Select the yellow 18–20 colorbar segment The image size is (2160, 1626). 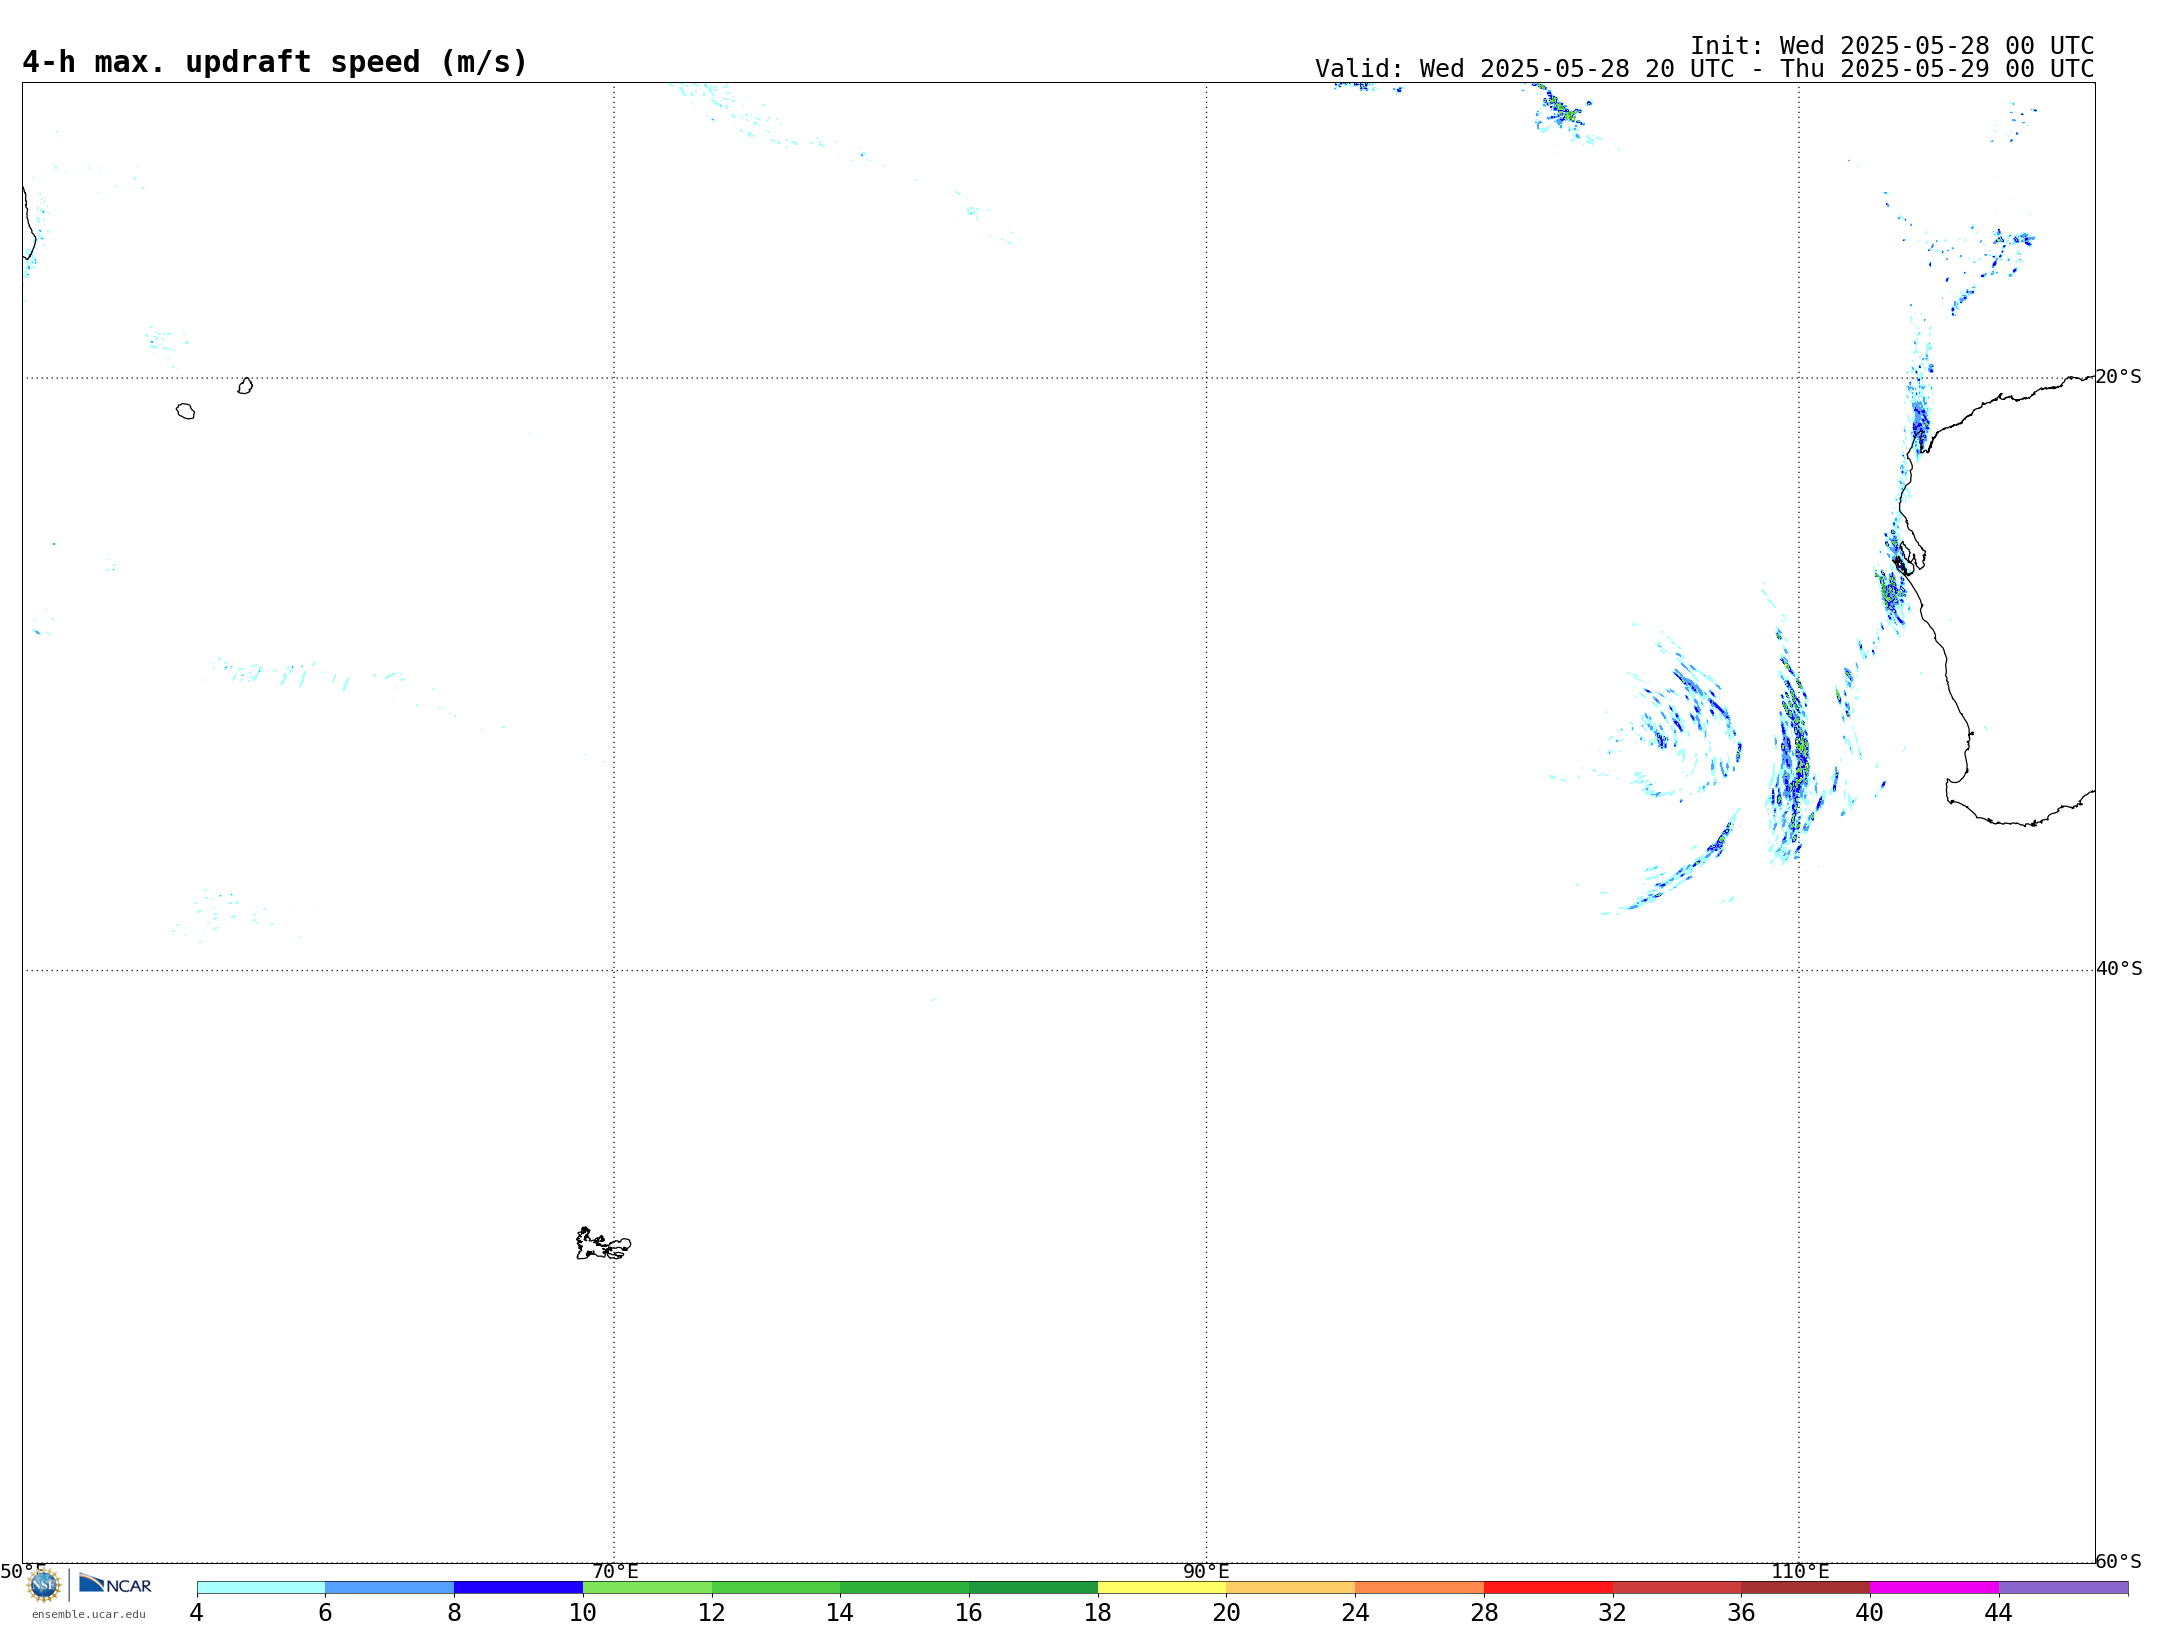[x=1162, y=1588]
